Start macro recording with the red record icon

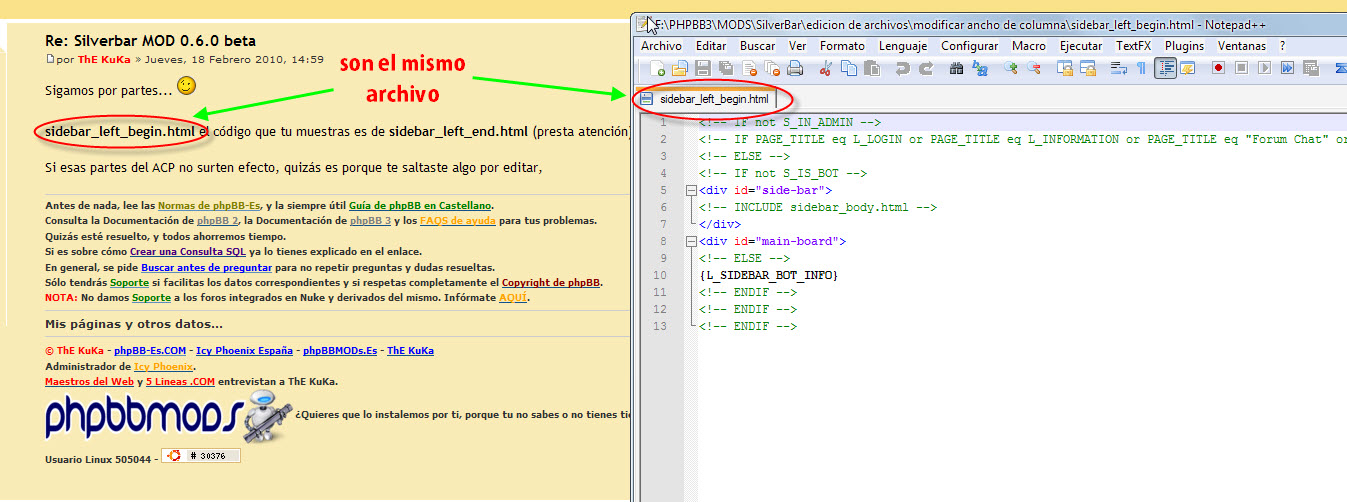click(1219, 68)
